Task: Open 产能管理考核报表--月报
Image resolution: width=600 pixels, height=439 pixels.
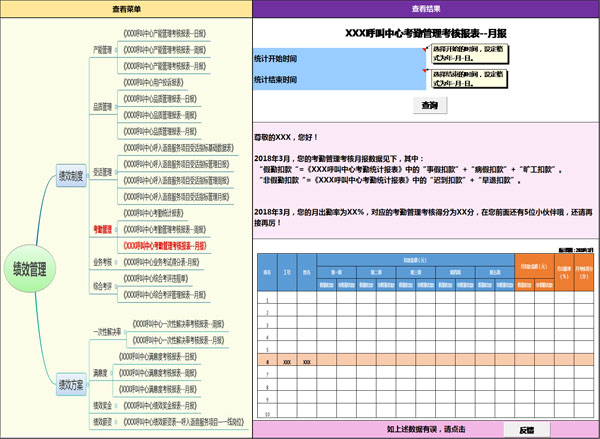Action: click(165, 66)
